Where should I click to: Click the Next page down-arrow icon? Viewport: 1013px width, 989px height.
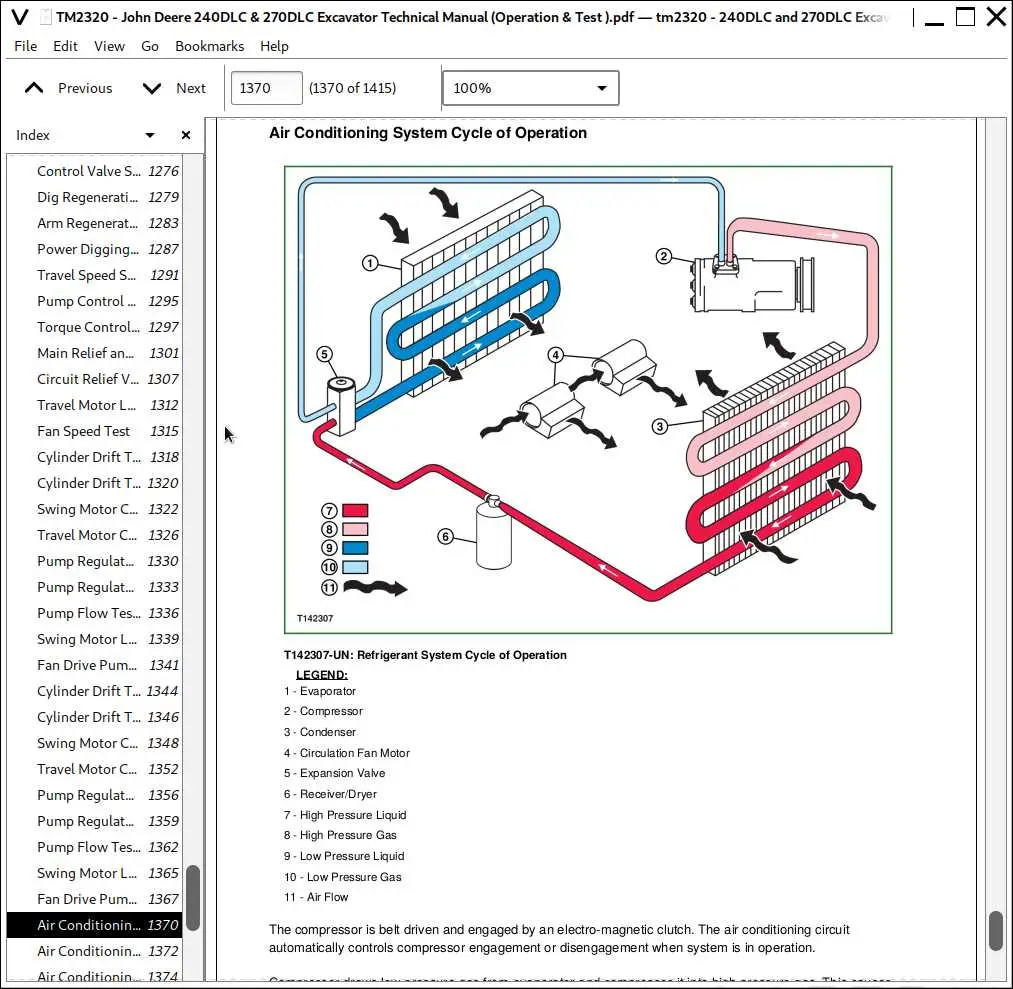pos(152,88)
